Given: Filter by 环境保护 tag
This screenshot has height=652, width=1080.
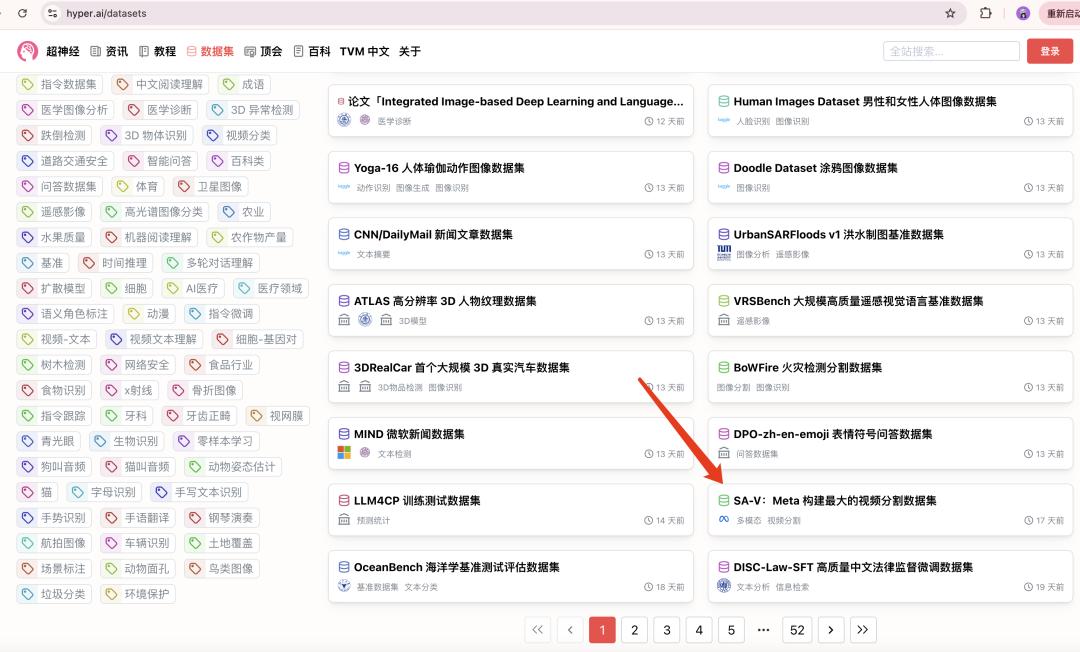Looking at the screenshot, I should click(x=138, y=593).
